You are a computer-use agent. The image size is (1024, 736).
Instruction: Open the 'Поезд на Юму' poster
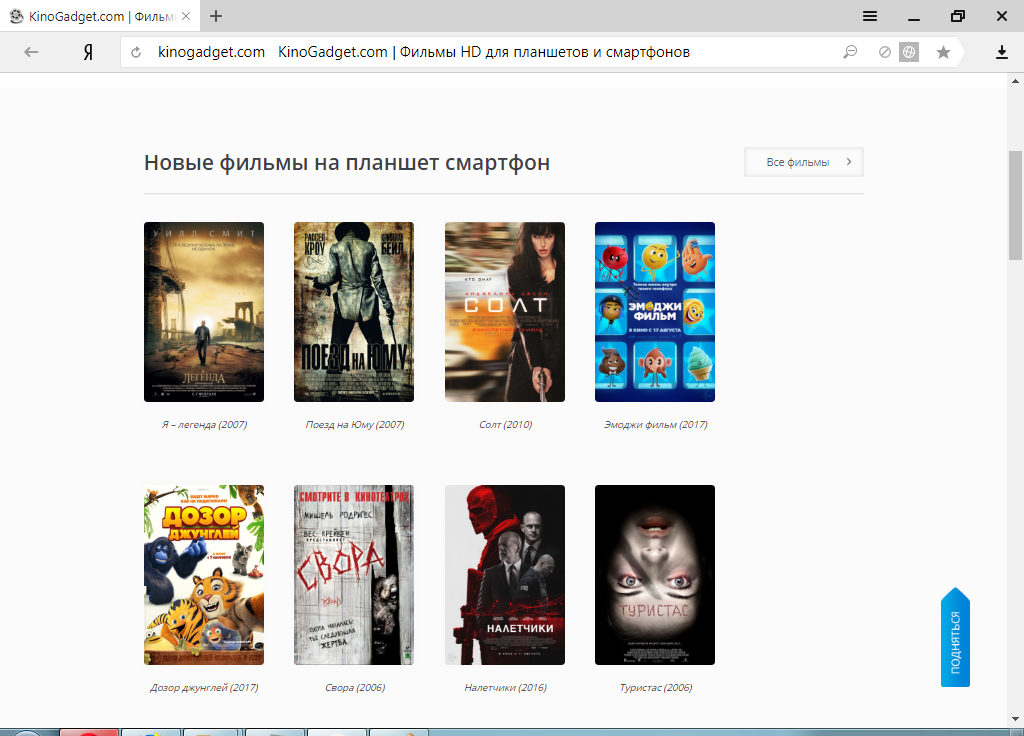[354, 312]
